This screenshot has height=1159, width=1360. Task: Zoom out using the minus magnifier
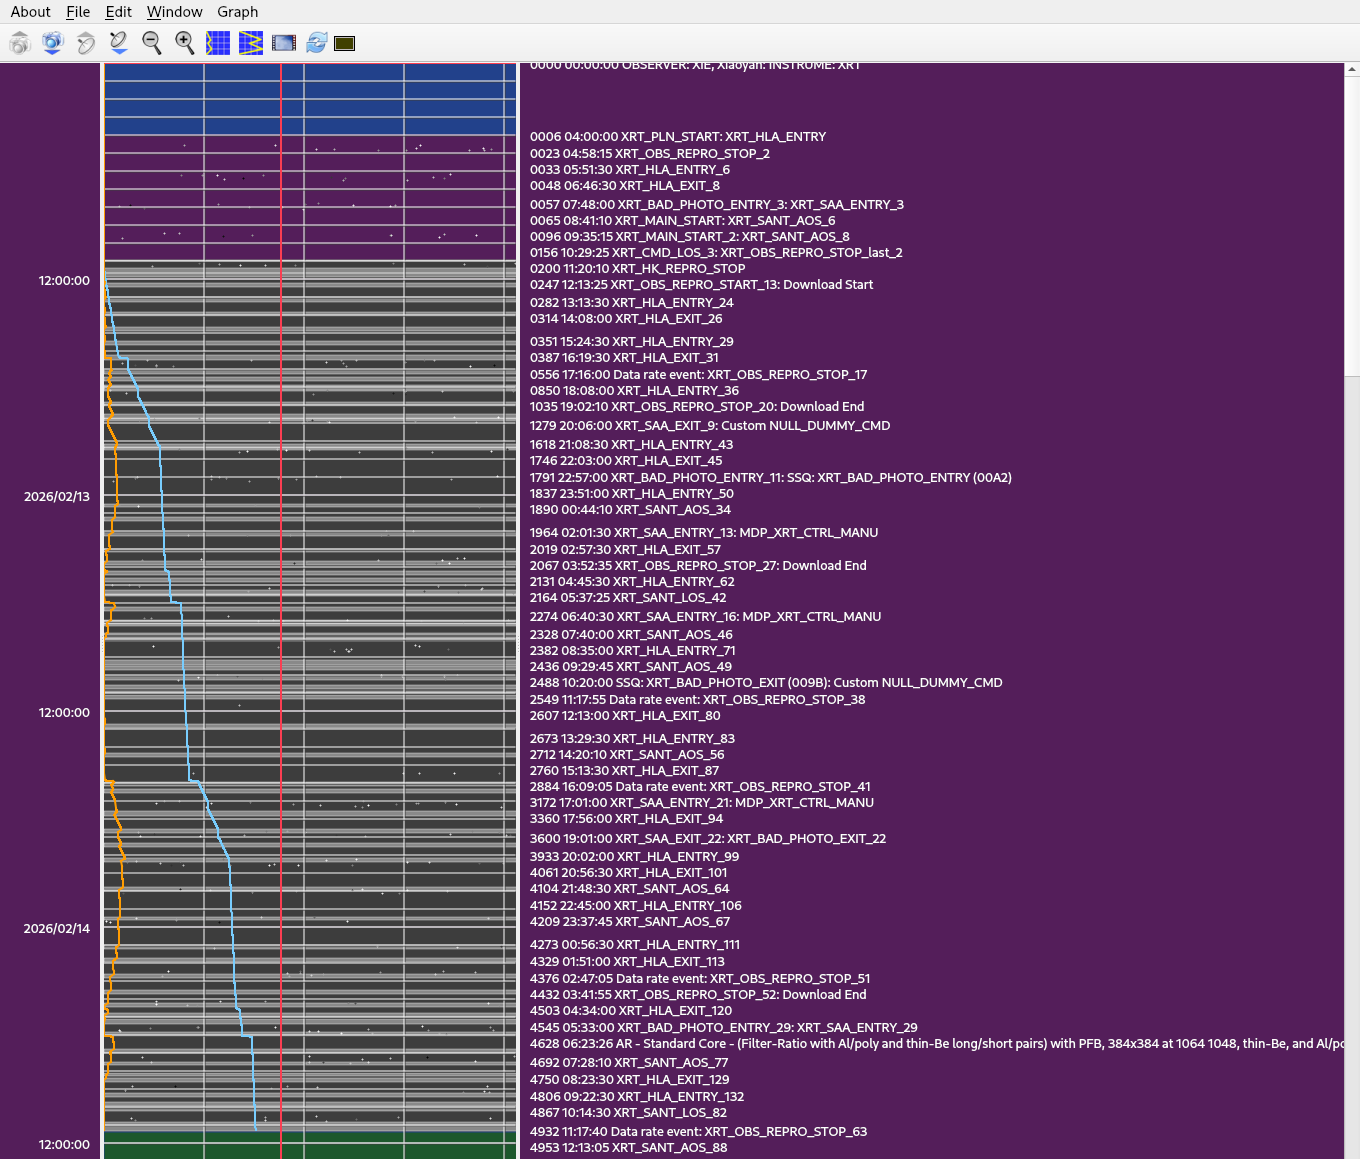tap(152, 43)
